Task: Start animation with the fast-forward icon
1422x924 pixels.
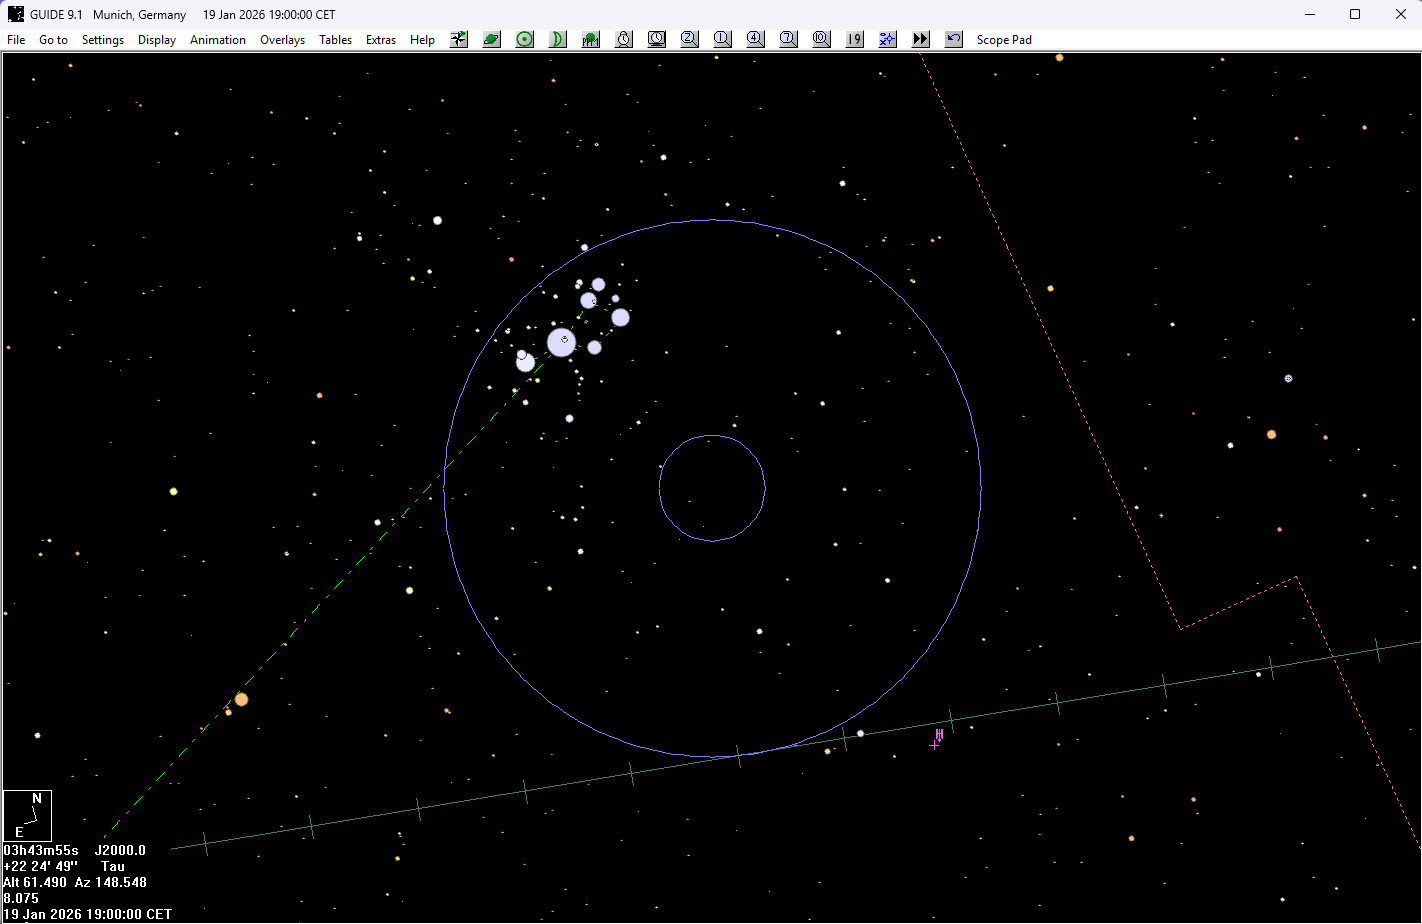Action: (x=920, y=39)
